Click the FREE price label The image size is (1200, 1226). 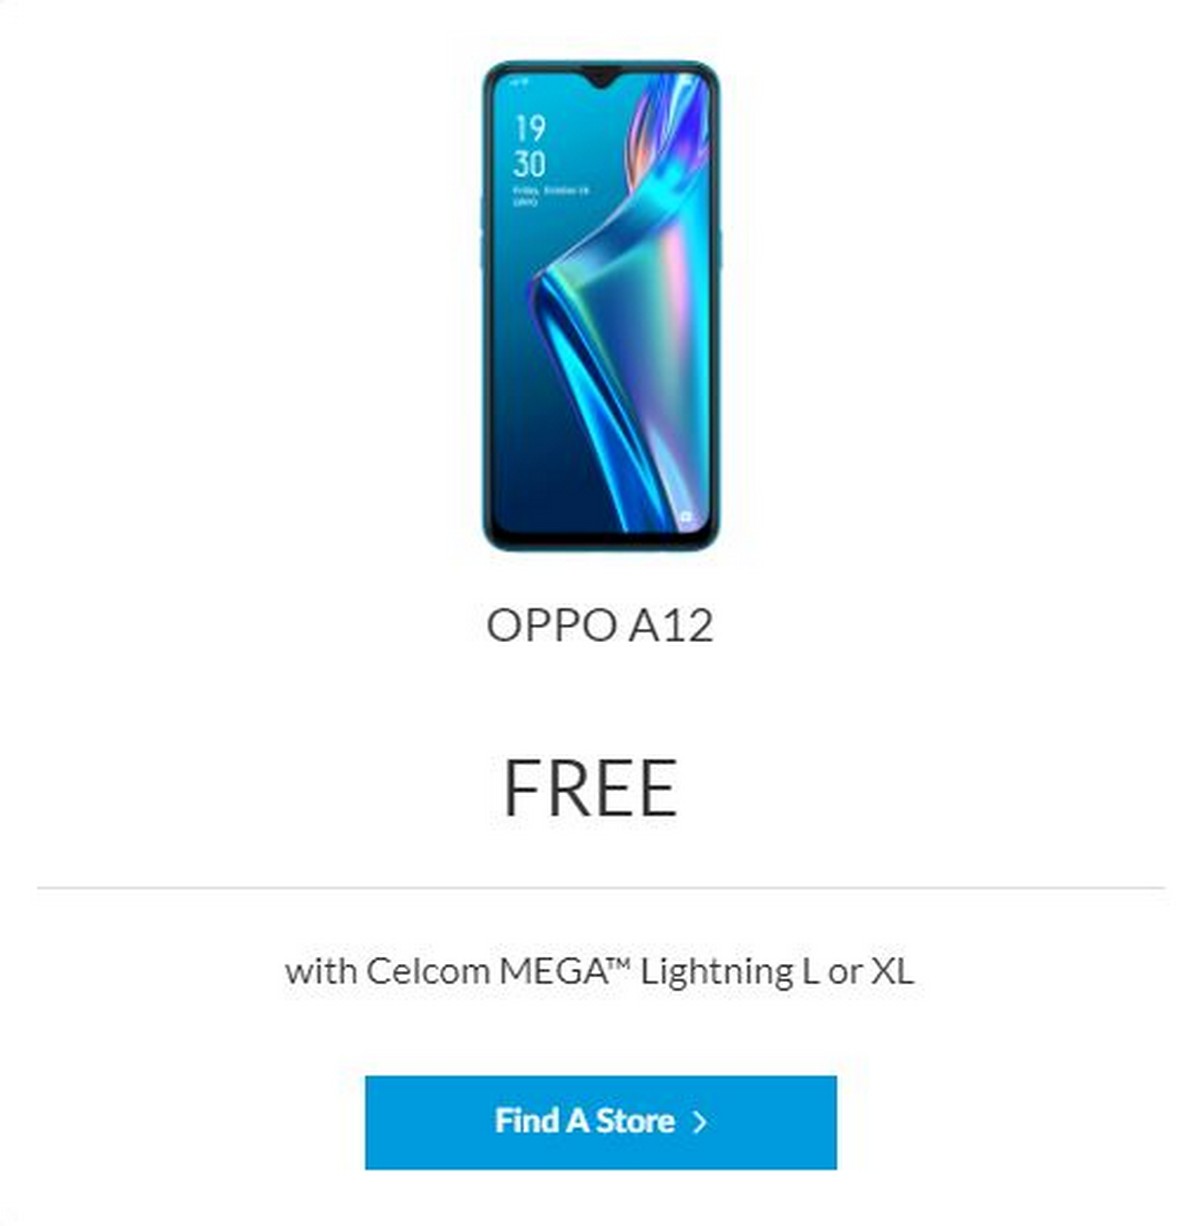click(x=590, y=788)
